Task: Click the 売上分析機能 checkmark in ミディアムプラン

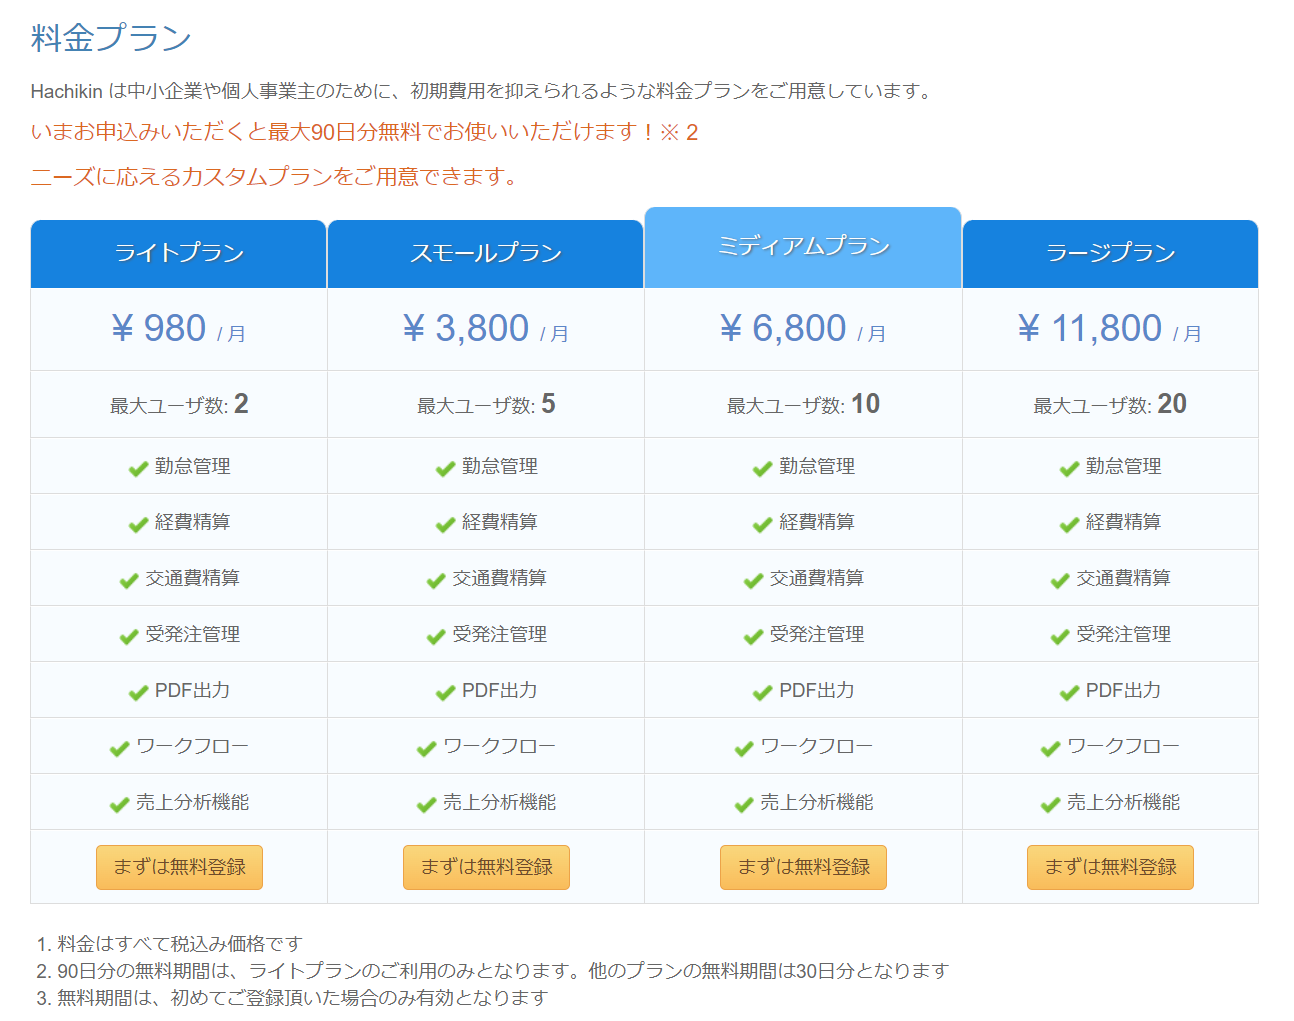Action: click(x=743, y=804)
